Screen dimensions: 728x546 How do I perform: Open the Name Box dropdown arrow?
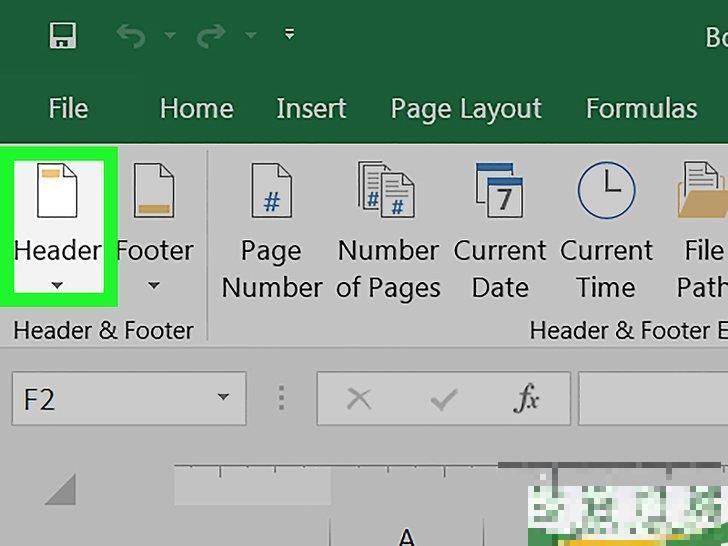click(223, 400)
